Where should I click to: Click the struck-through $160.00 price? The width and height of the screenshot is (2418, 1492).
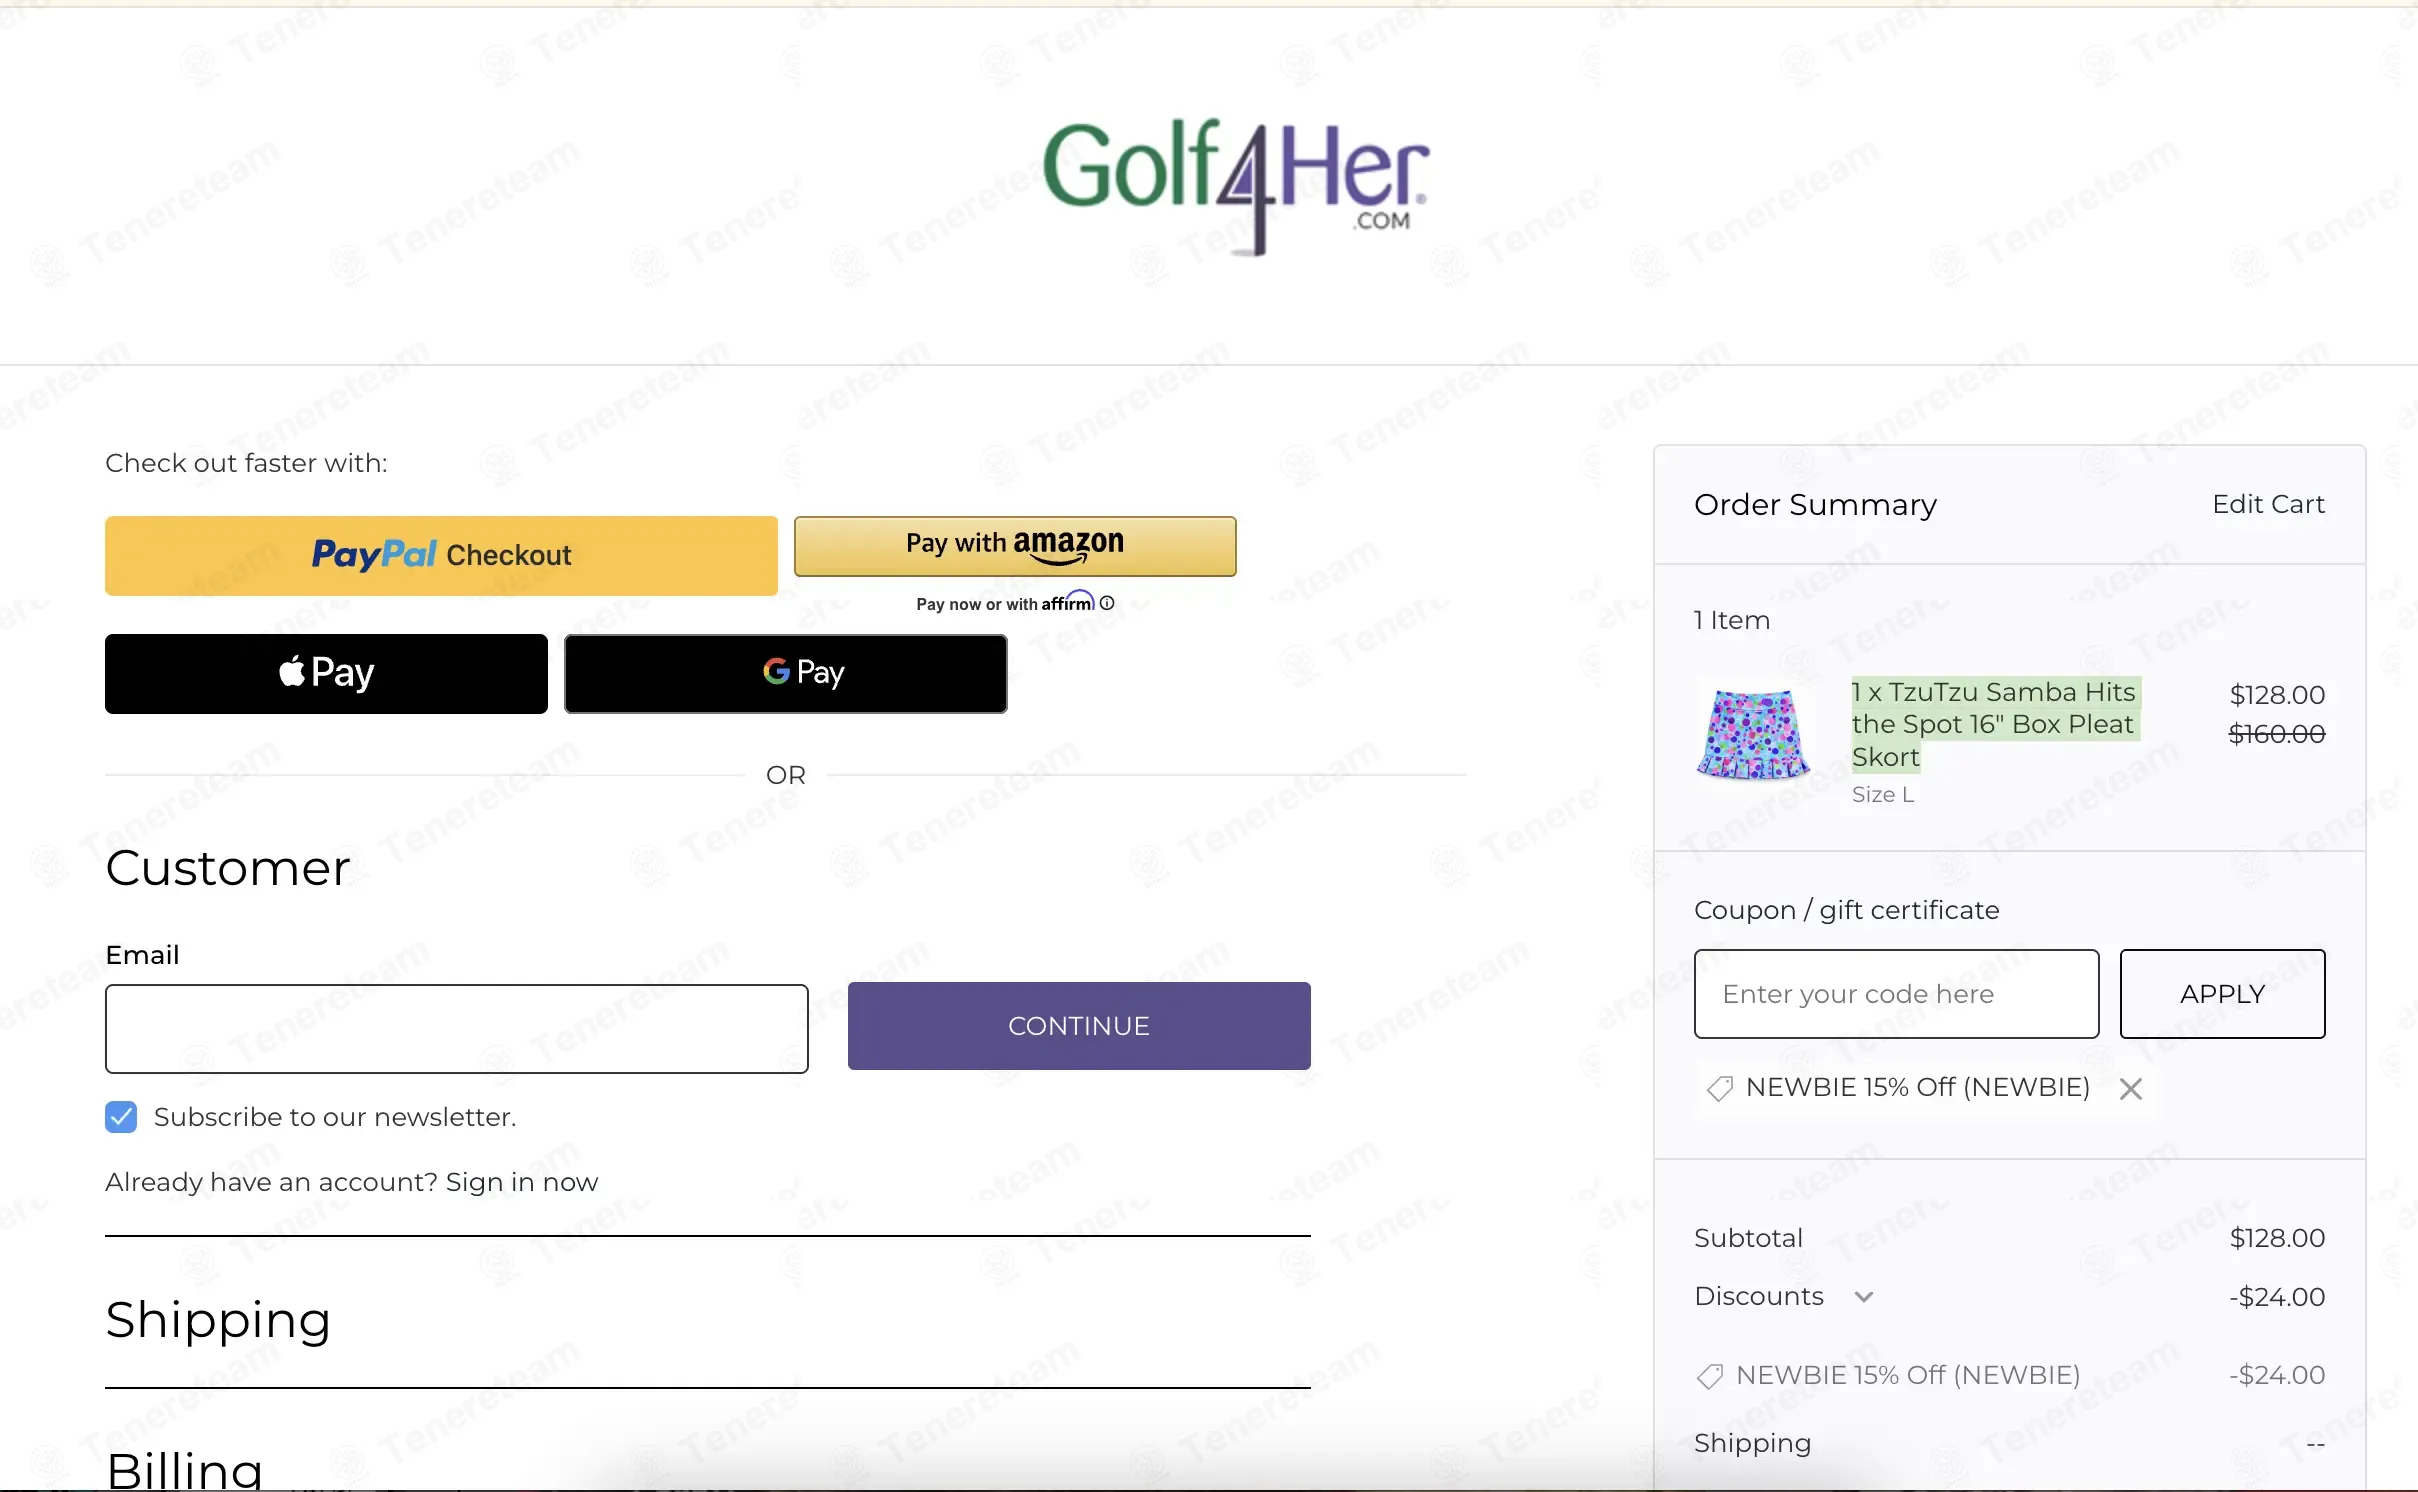[2277, 734]
